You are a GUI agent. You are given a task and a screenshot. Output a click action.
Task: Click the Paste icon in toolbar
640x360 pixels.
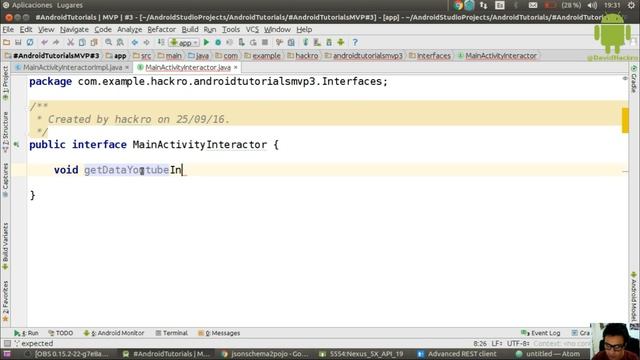pyautogui.click(x=94, y=42)
